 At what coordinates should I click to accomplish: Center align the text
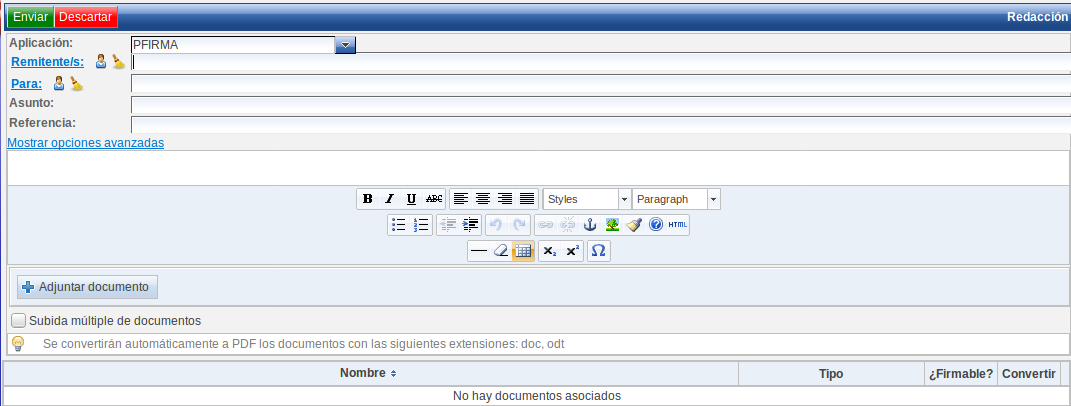pos(483,199)
